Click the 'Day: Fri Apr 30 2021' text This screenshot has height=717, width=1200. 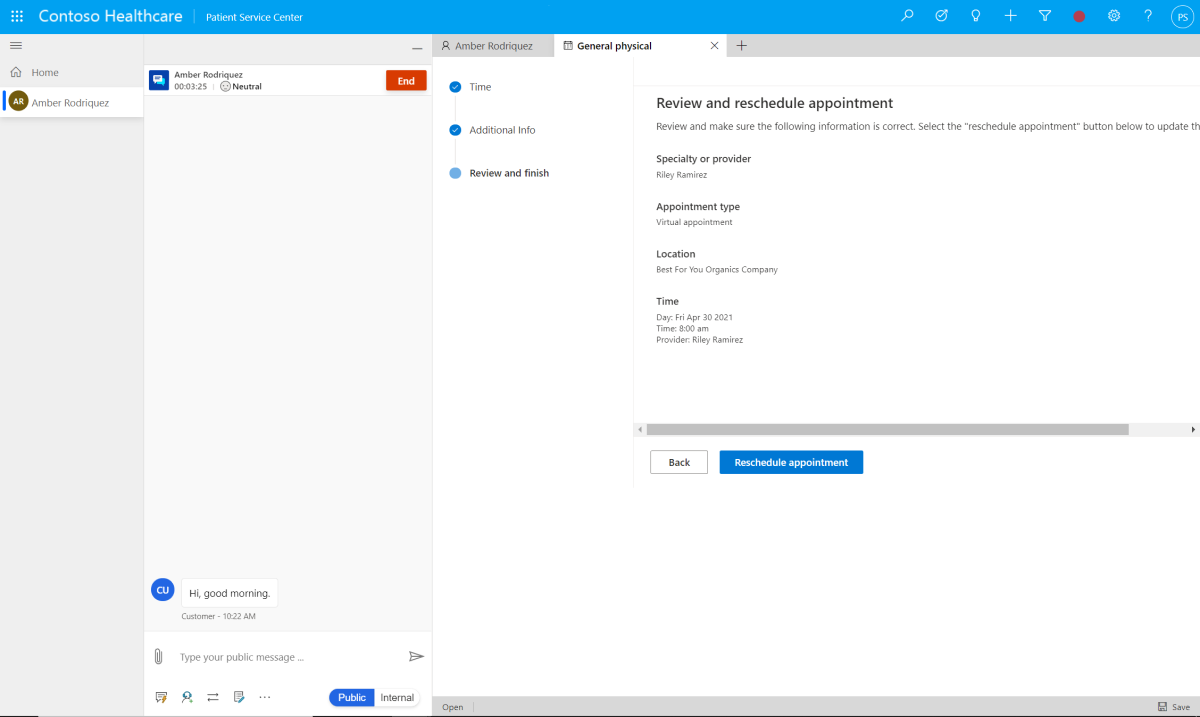pos(695,317)
